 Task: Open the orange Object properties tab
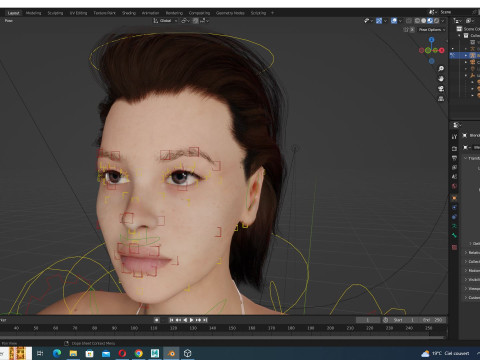(x=454, y=198)
